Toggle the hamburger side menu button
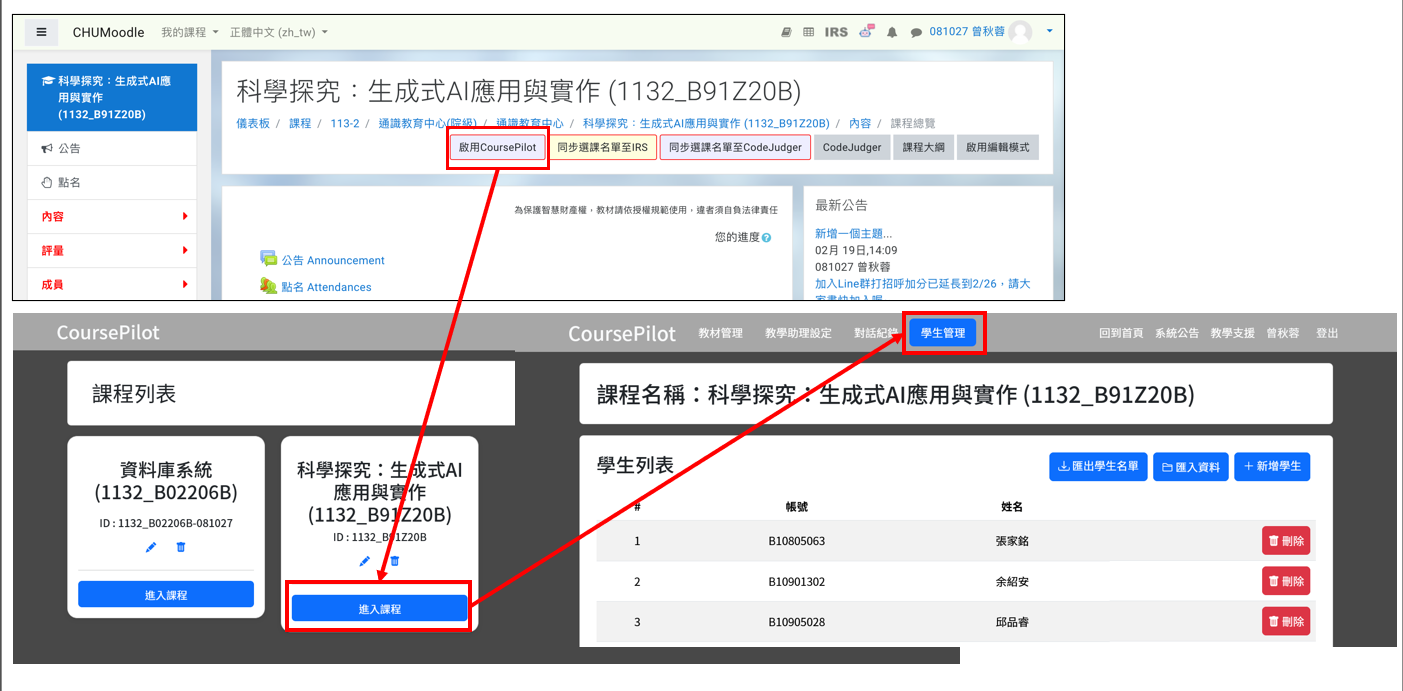 [x=41, y=32]
